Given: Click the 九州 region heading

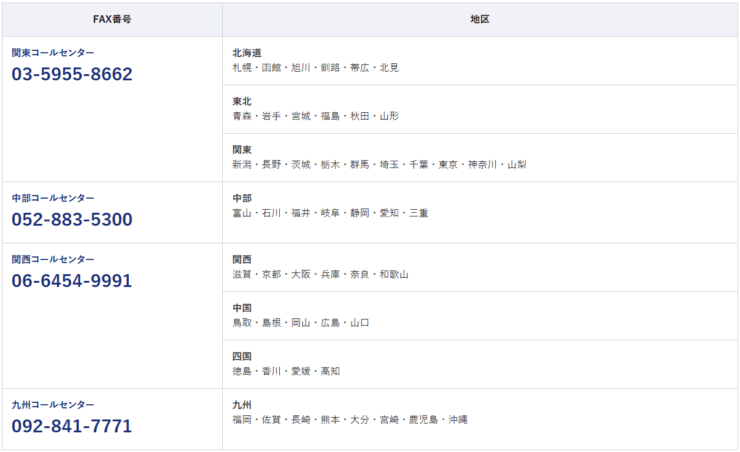Looking at the screenshot, I should tap(242, 405).
